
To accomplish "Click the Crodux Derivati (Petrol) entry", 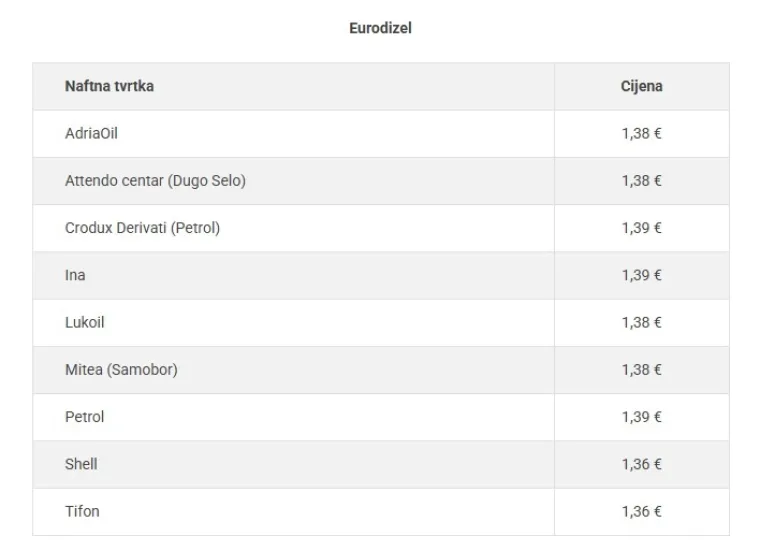I will 142,228.
